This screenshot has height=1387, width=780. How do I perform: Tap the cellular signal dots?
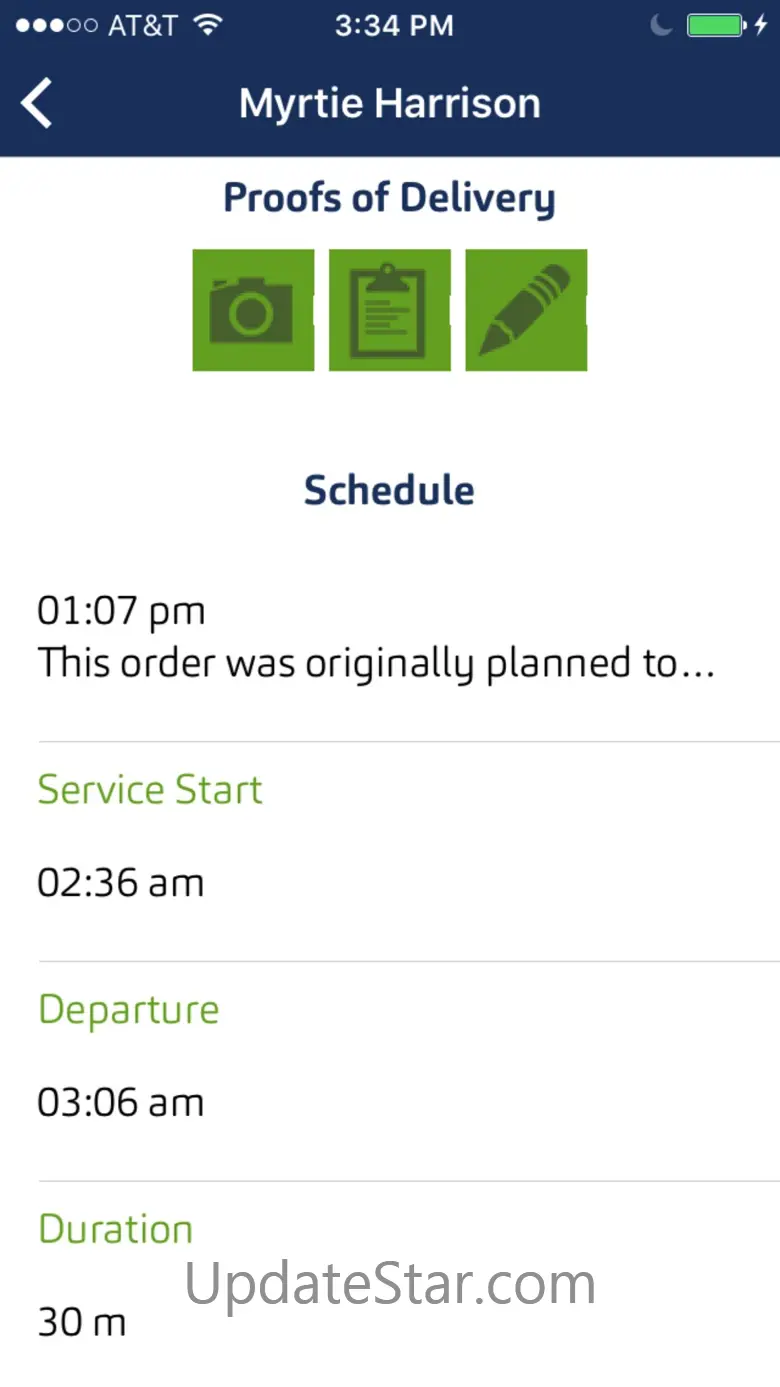(x=56, y=26)
